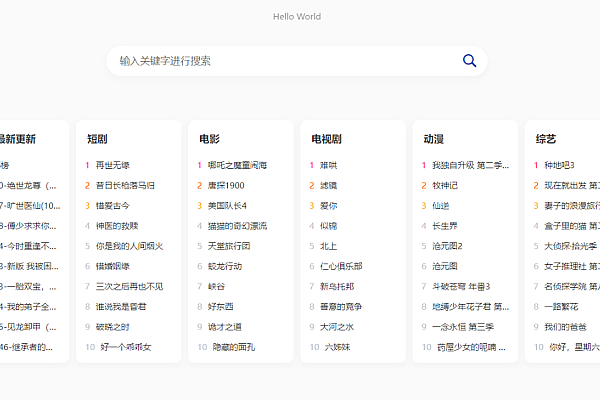Open 再世无缘 in the short drama list
This screenshot has height=400, width=600.
pos(112,165)
